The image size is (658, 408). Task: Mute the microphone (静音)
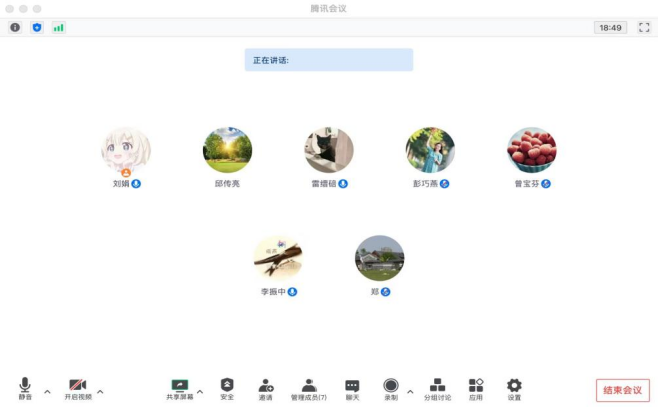[x=25, y=388]
